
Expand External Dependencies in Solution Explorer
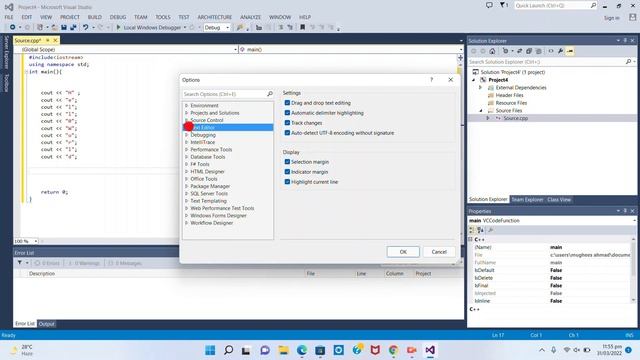point(481,87)
